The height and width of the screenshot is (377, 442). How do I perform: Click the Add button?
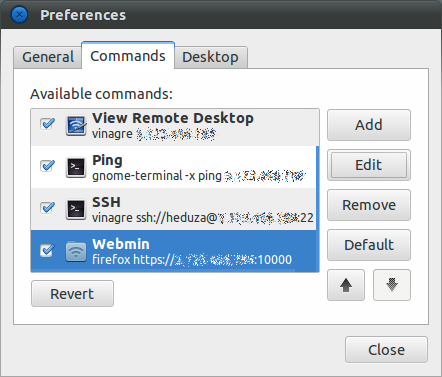pos(369,125)
